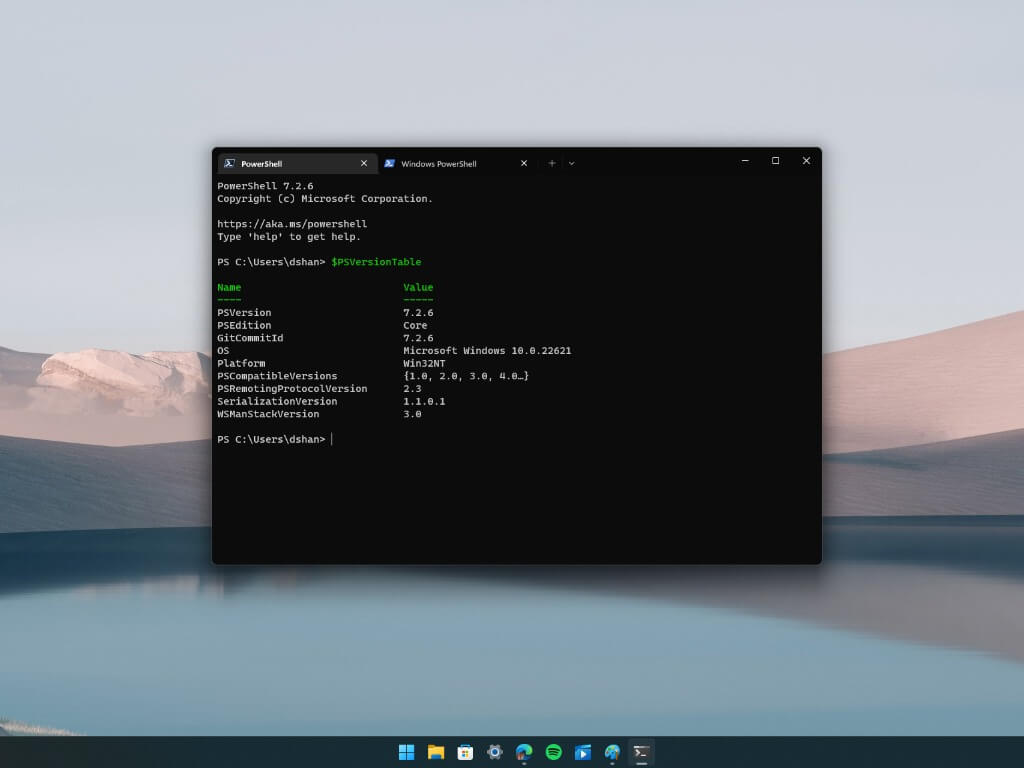Image resolution: width=1024 pixels, height=768 pixels.
Task: Open the new tab profile dropdown
Action: (x=571, y=163)
